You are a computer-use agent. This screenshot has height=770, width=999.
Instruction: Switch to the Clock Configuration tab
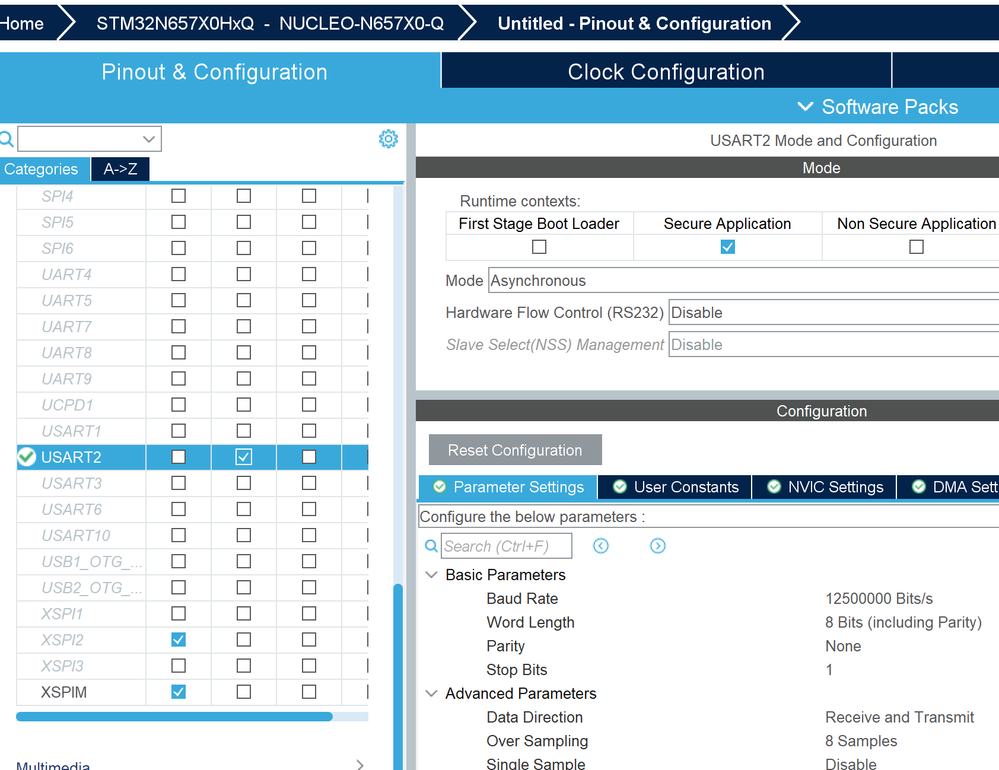tap(666, 71)
